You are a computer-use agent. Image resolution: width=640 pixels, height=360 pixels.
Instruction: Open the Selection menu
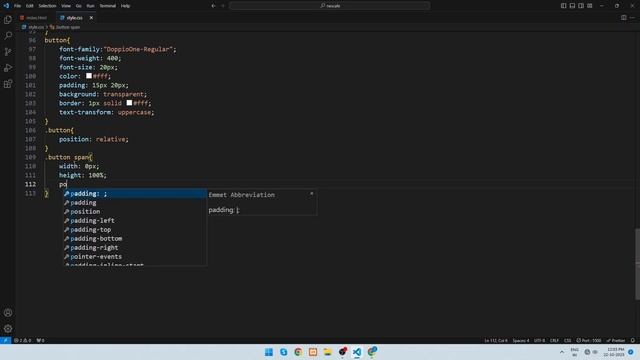pyautogui.click(x=47, y=6)
